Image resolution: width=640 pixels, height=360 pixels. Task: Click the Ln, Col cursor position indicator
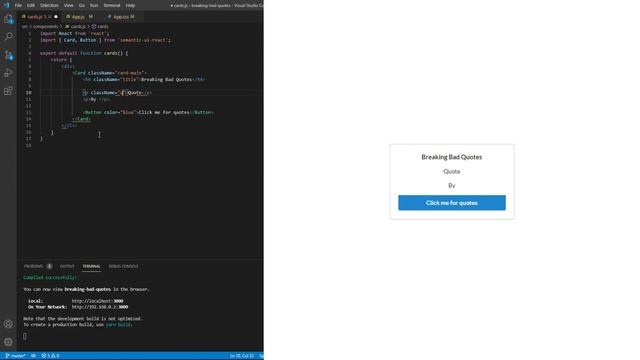coord(242,356)
